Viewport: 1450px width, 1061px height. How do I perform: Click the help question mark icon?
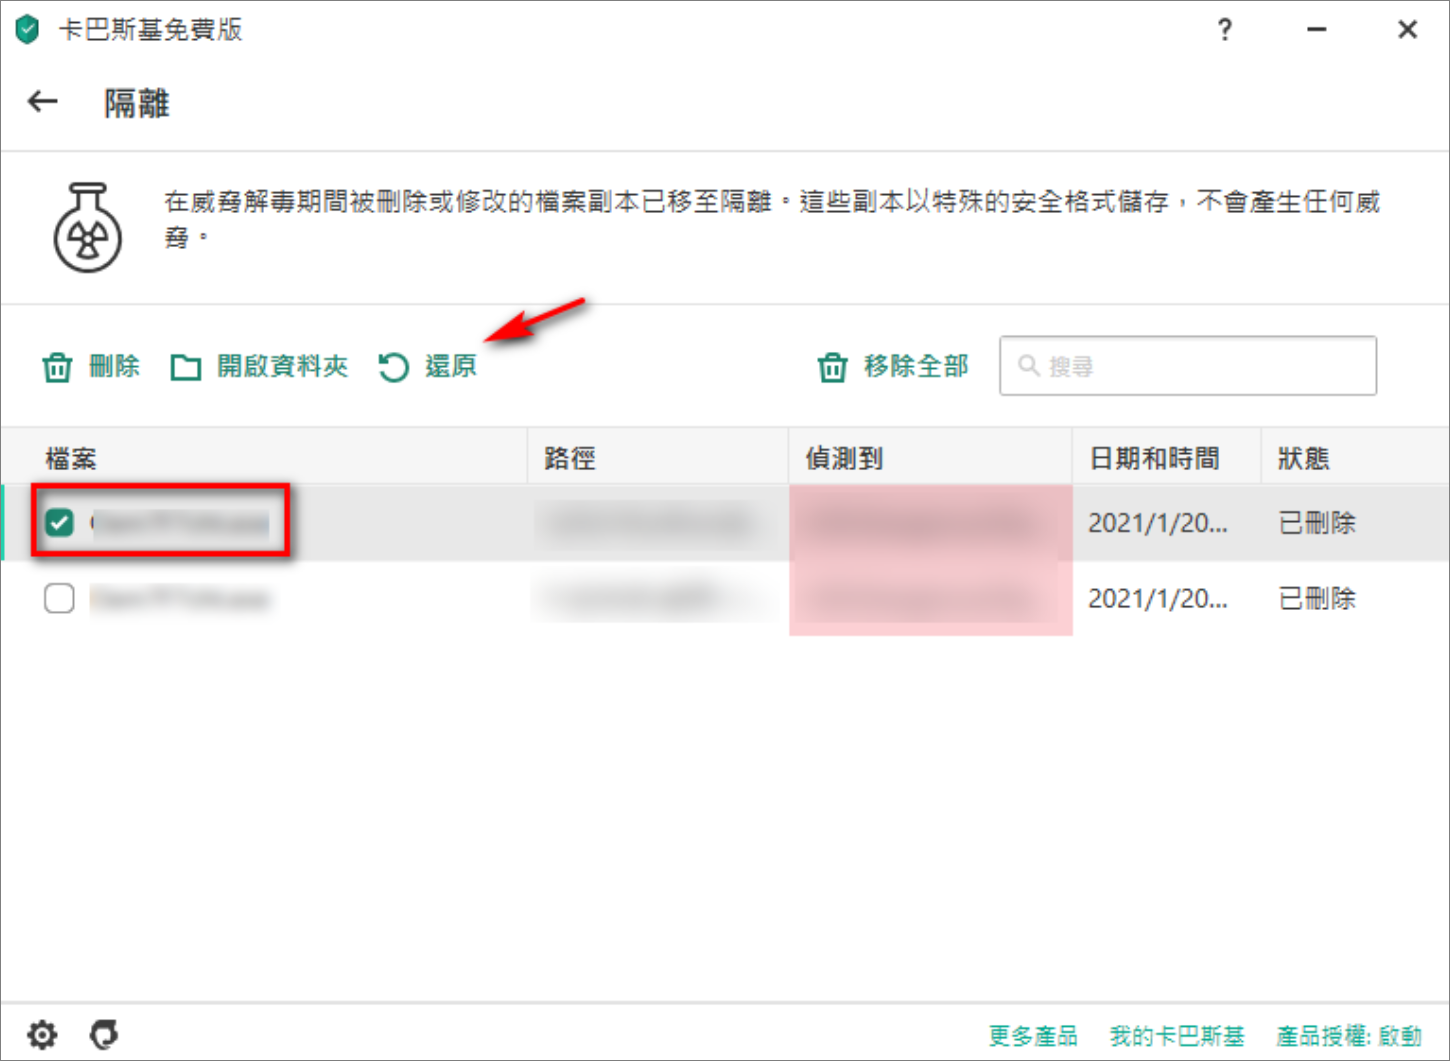pos(1225,30)
